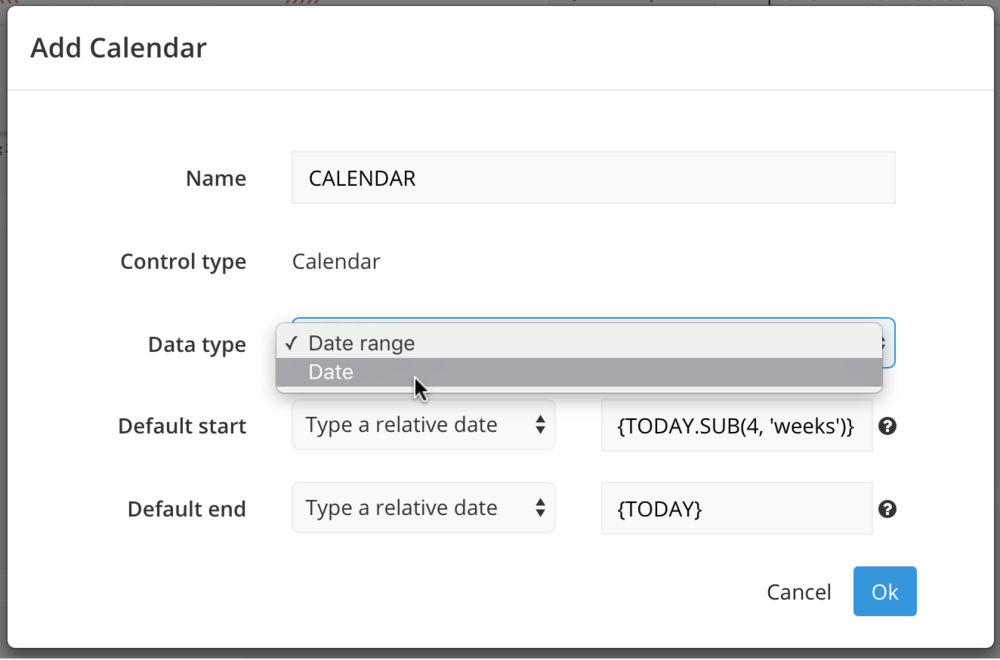Click the Add Calendar dialog title
1000x660 pixels.
tap(117, 47)
